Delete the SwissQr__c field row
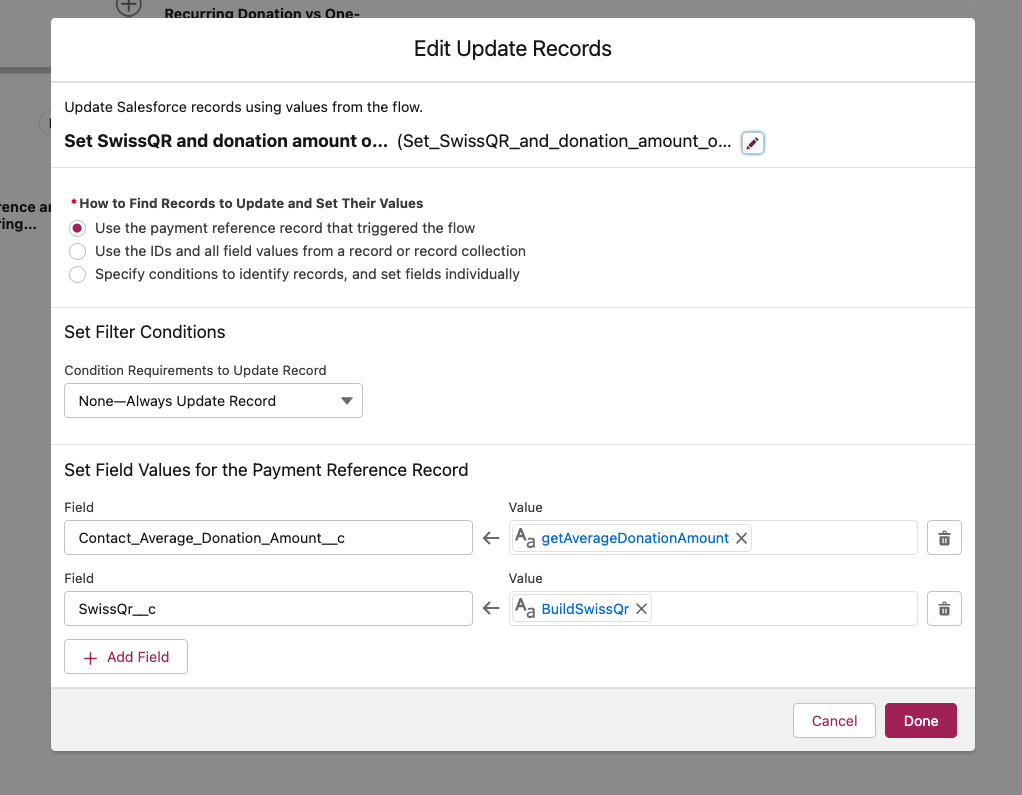1022x795 pixels. tap(944, 609)
